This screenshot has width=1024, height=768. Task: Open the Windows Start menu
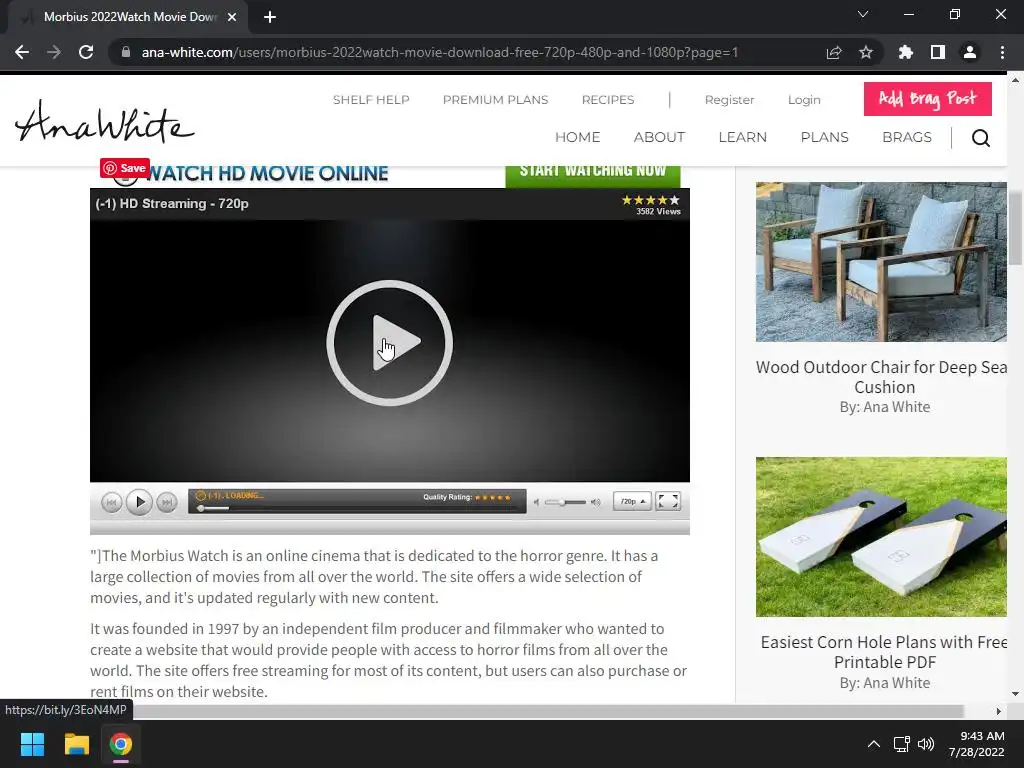32,744
